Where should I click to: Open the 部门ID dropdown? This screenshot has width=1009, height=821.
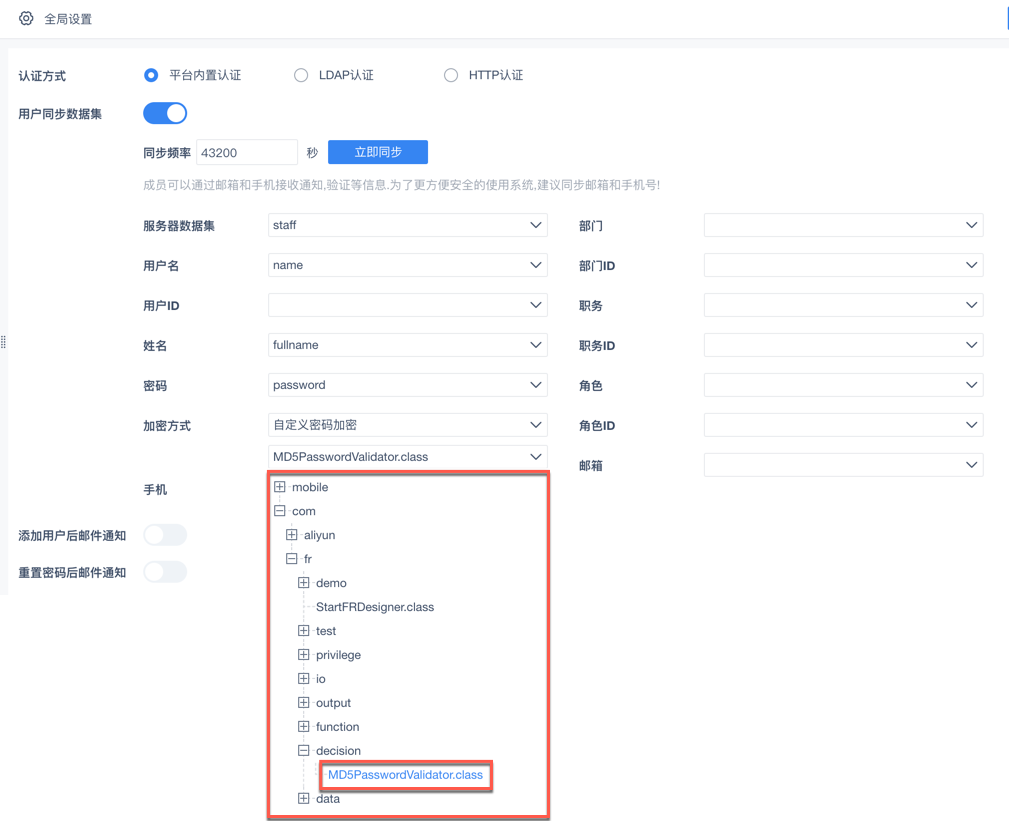point(844,265)
